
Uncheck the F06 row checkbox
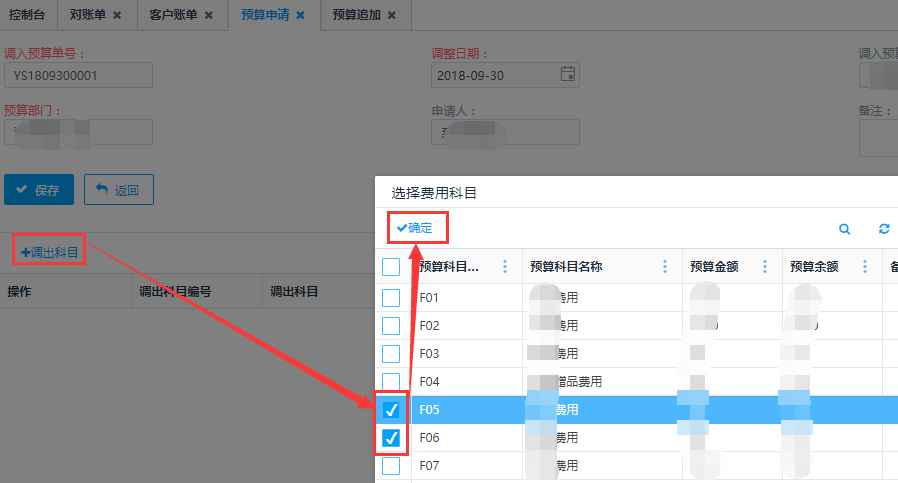tap(391, 437)
